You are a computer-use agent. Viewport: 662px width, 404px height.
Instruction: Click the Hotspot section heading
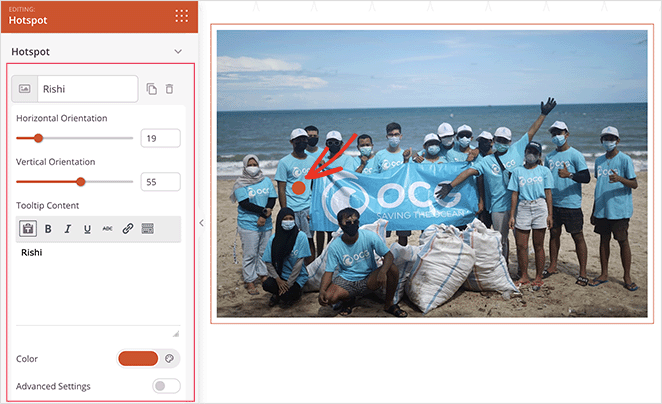[x=30, y=52]
